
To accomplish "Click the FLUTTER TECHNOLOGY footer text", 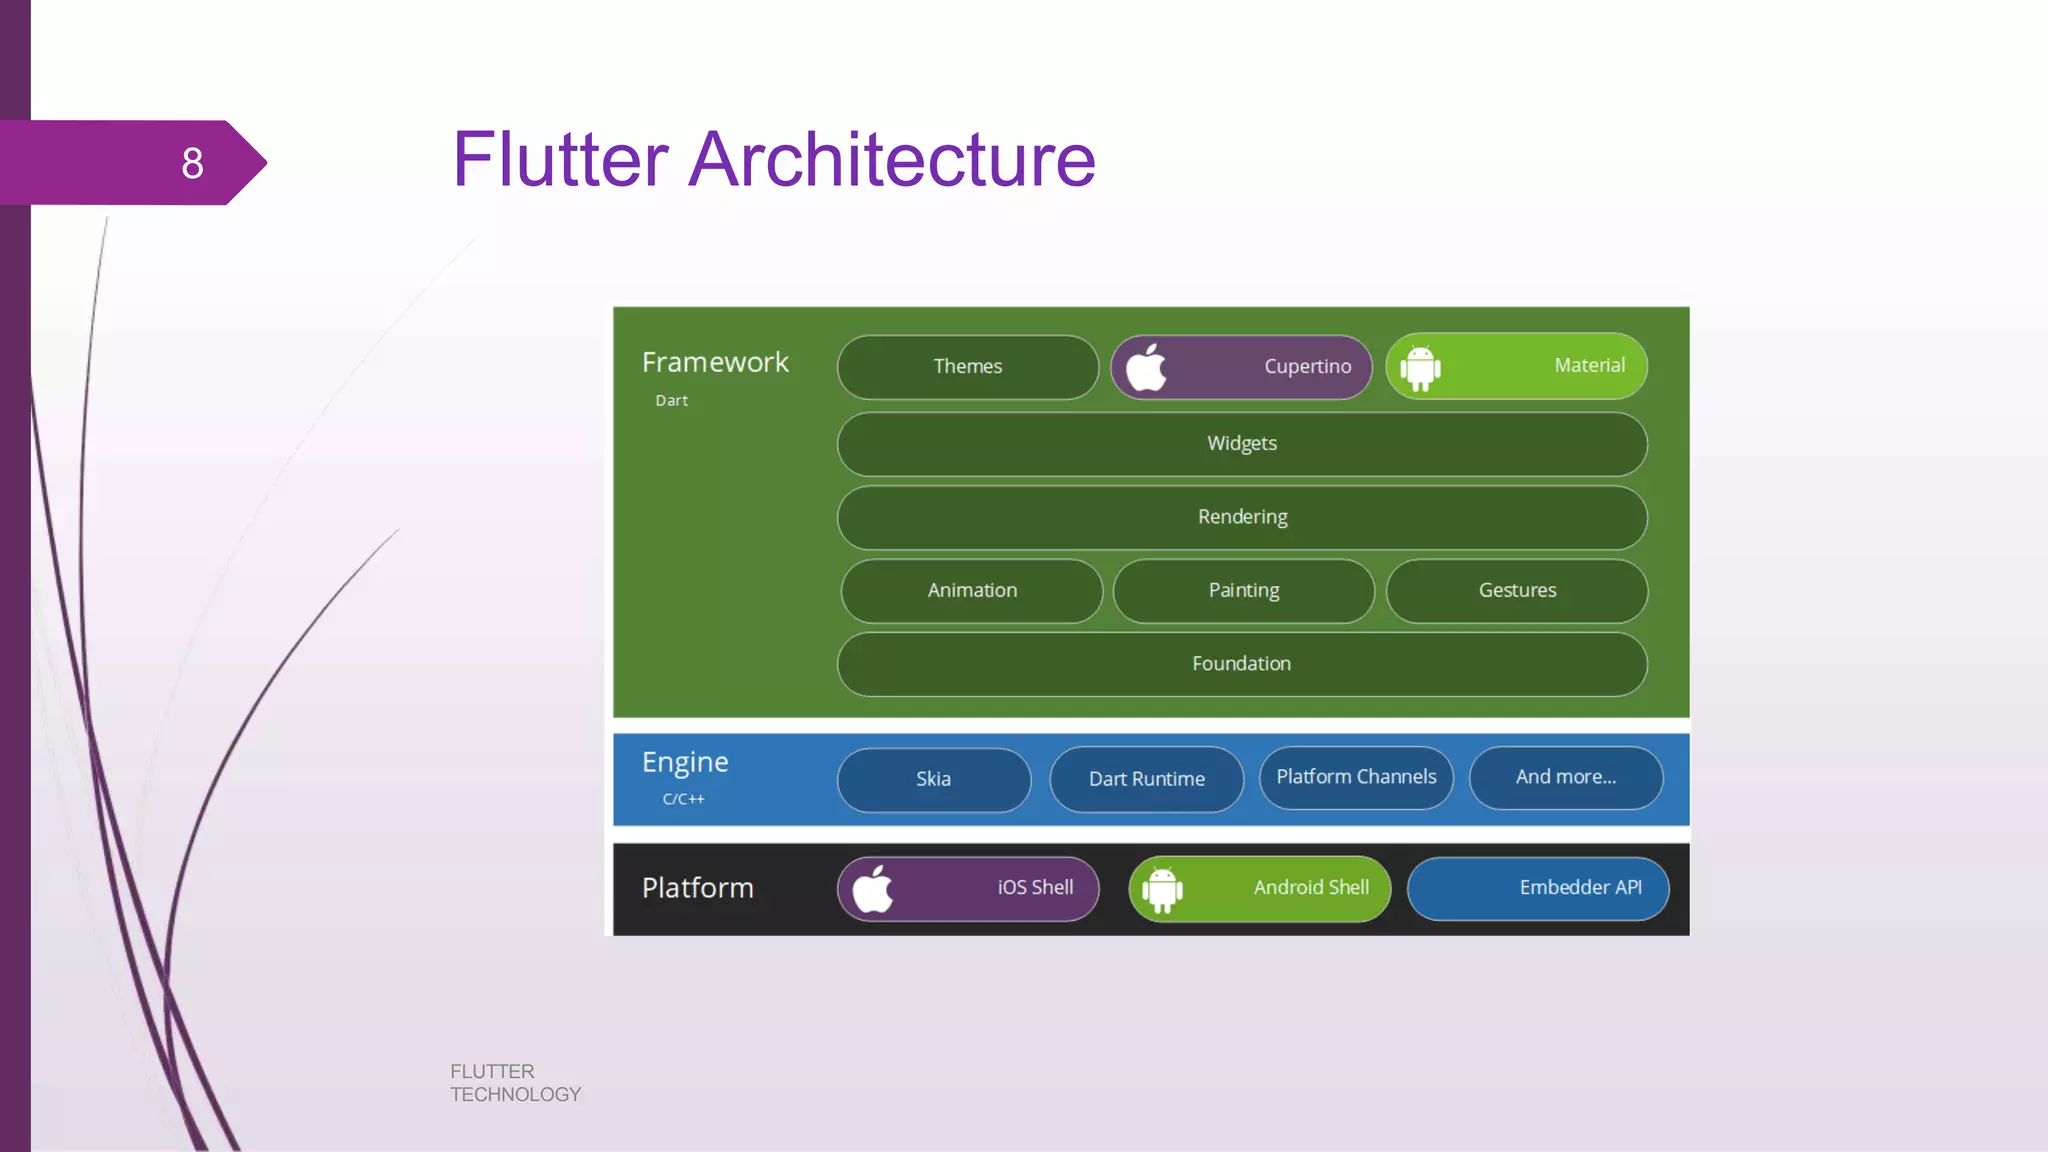I will [x=515, y=1083].
